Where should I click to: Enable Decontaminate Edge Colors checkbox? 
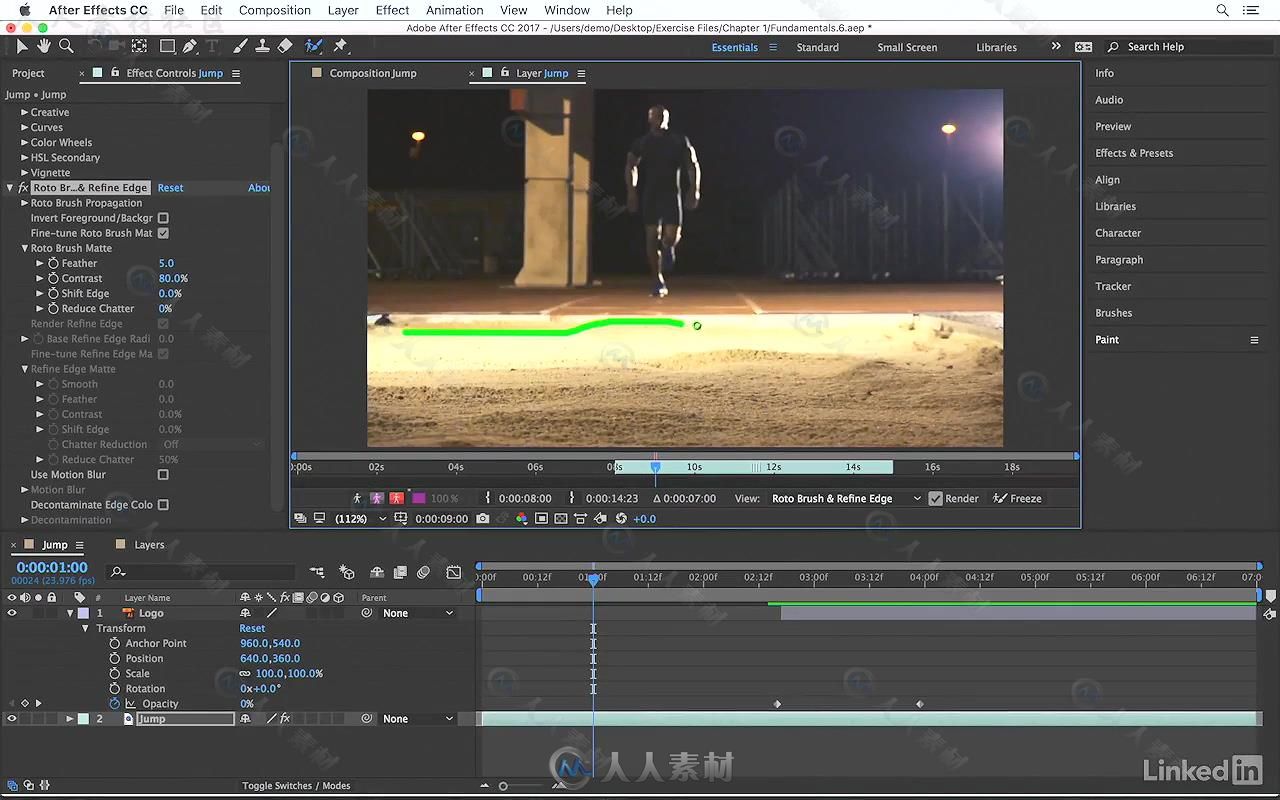(x=163, y=505)
